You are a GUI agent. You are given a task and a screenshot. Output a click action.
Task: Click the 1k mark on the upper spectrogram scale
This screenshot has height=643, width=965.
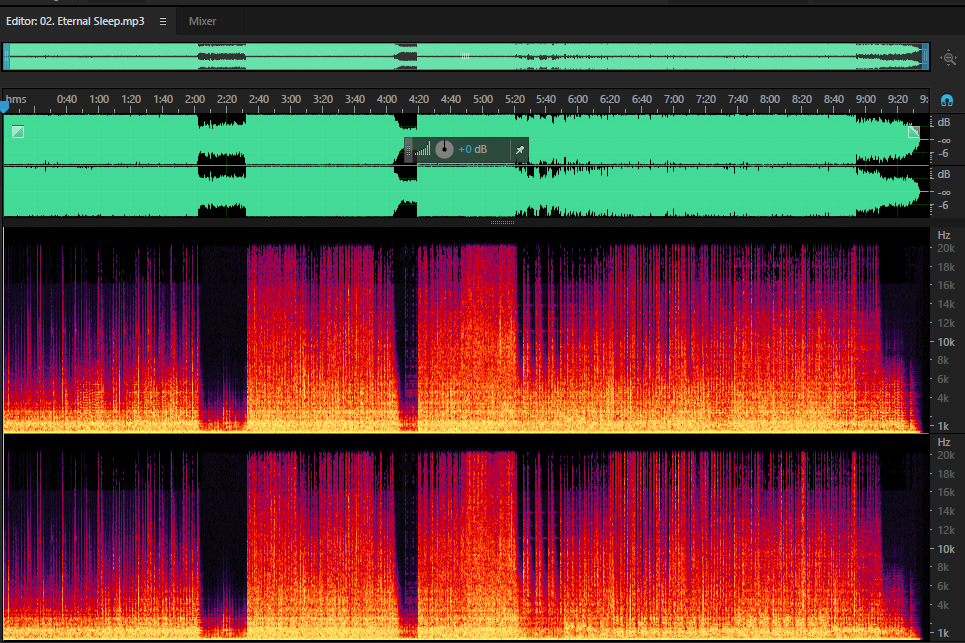click(x=943, y=426)
